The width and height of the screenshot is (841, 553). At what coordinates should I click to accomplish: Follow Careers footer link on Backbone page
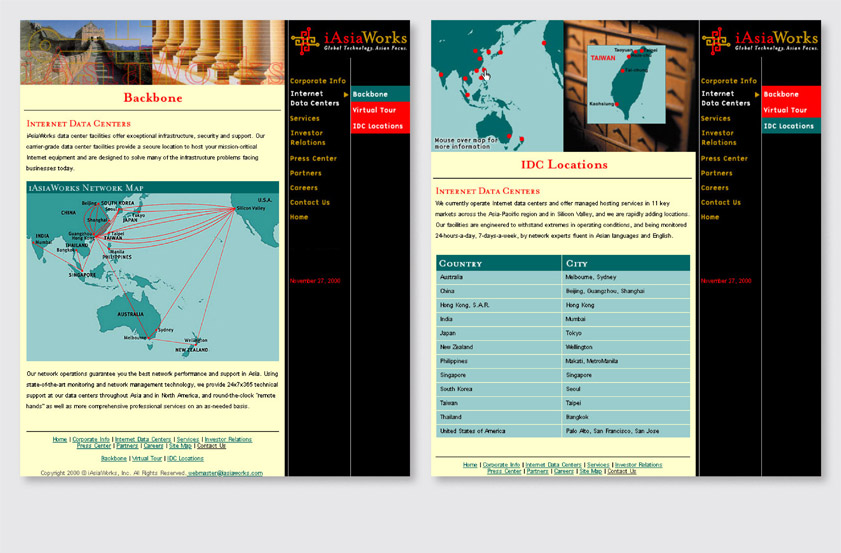[x=153, y=446]
